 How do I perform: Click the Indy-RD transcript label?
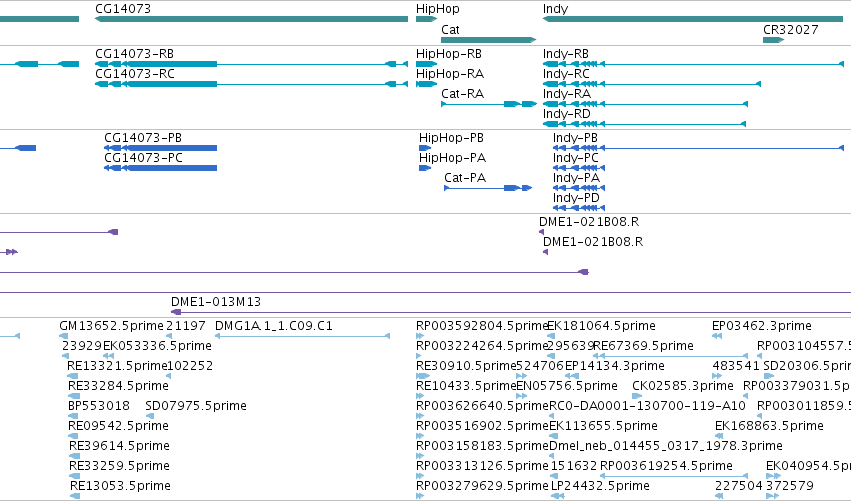click(x=567, y=114)
